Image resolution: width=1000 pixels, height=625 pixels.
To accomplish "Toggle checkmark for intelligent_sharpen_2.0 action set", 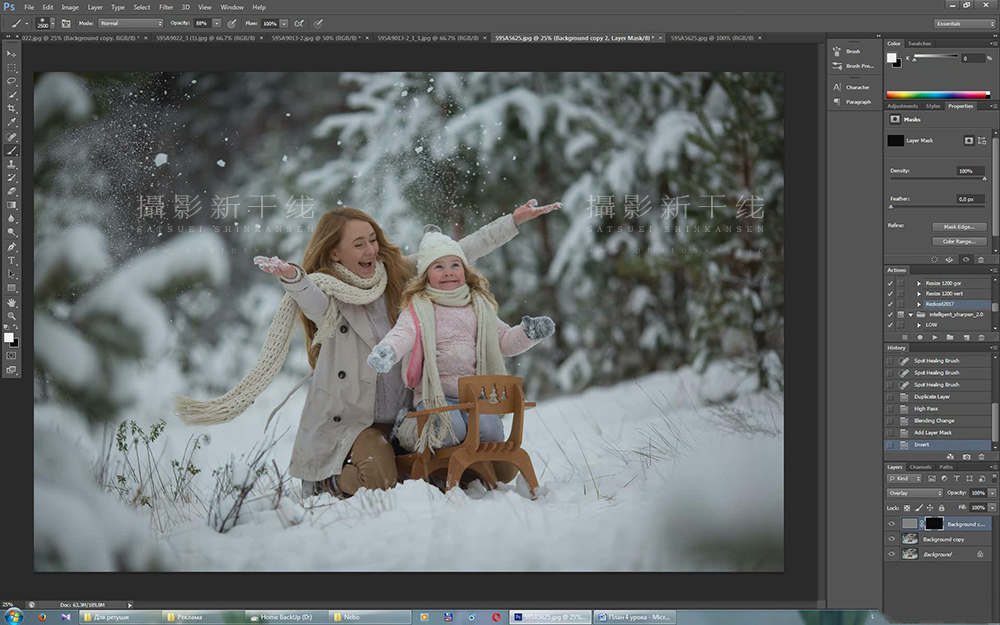I will tap(890, 314).
